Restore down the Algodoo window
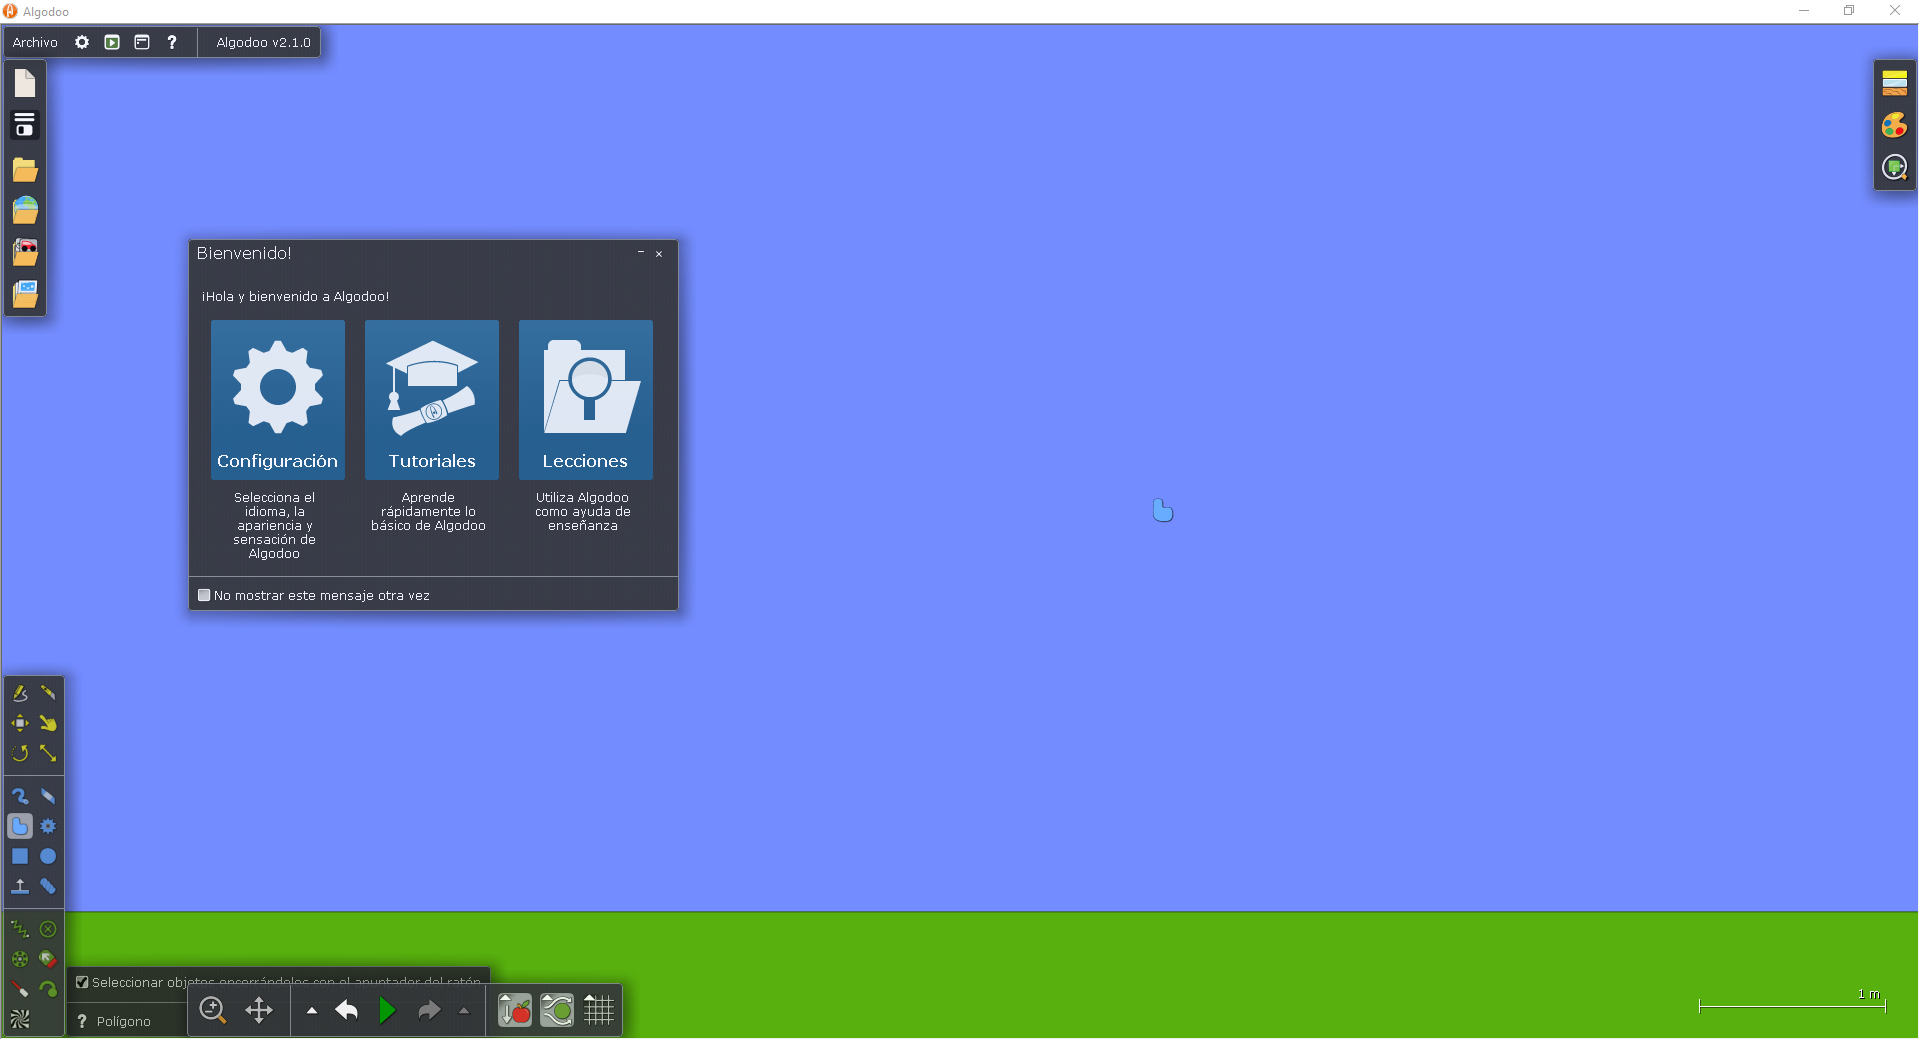This screenshot has height=1040, width=1919. point(1849,11)
